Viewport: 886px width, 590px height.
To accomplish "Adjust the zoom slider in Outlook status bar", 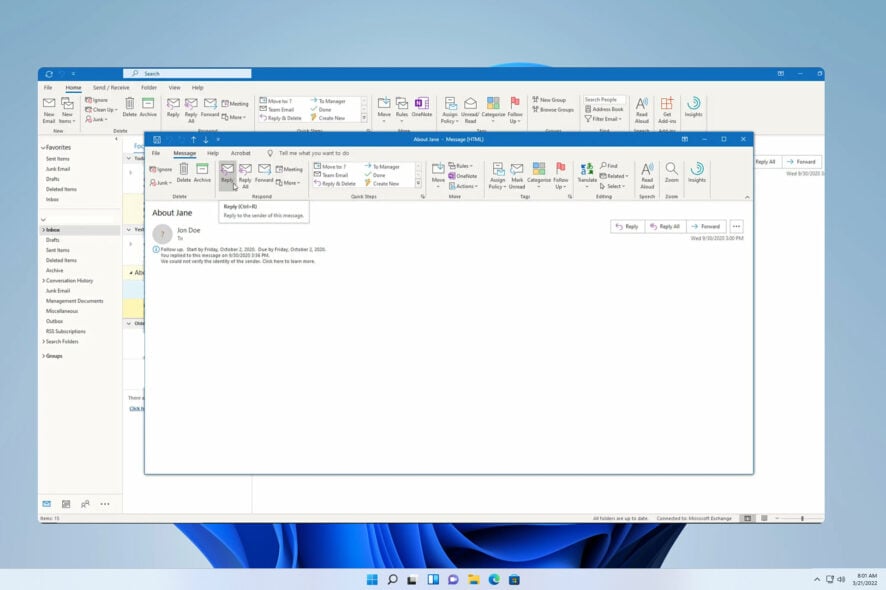I will pos(802,518).
